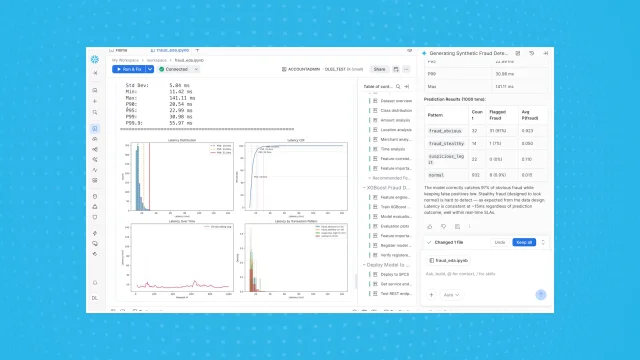640x360 pixels.
Task: Collapse the Deploy Model section in contents
Action: 364,265
